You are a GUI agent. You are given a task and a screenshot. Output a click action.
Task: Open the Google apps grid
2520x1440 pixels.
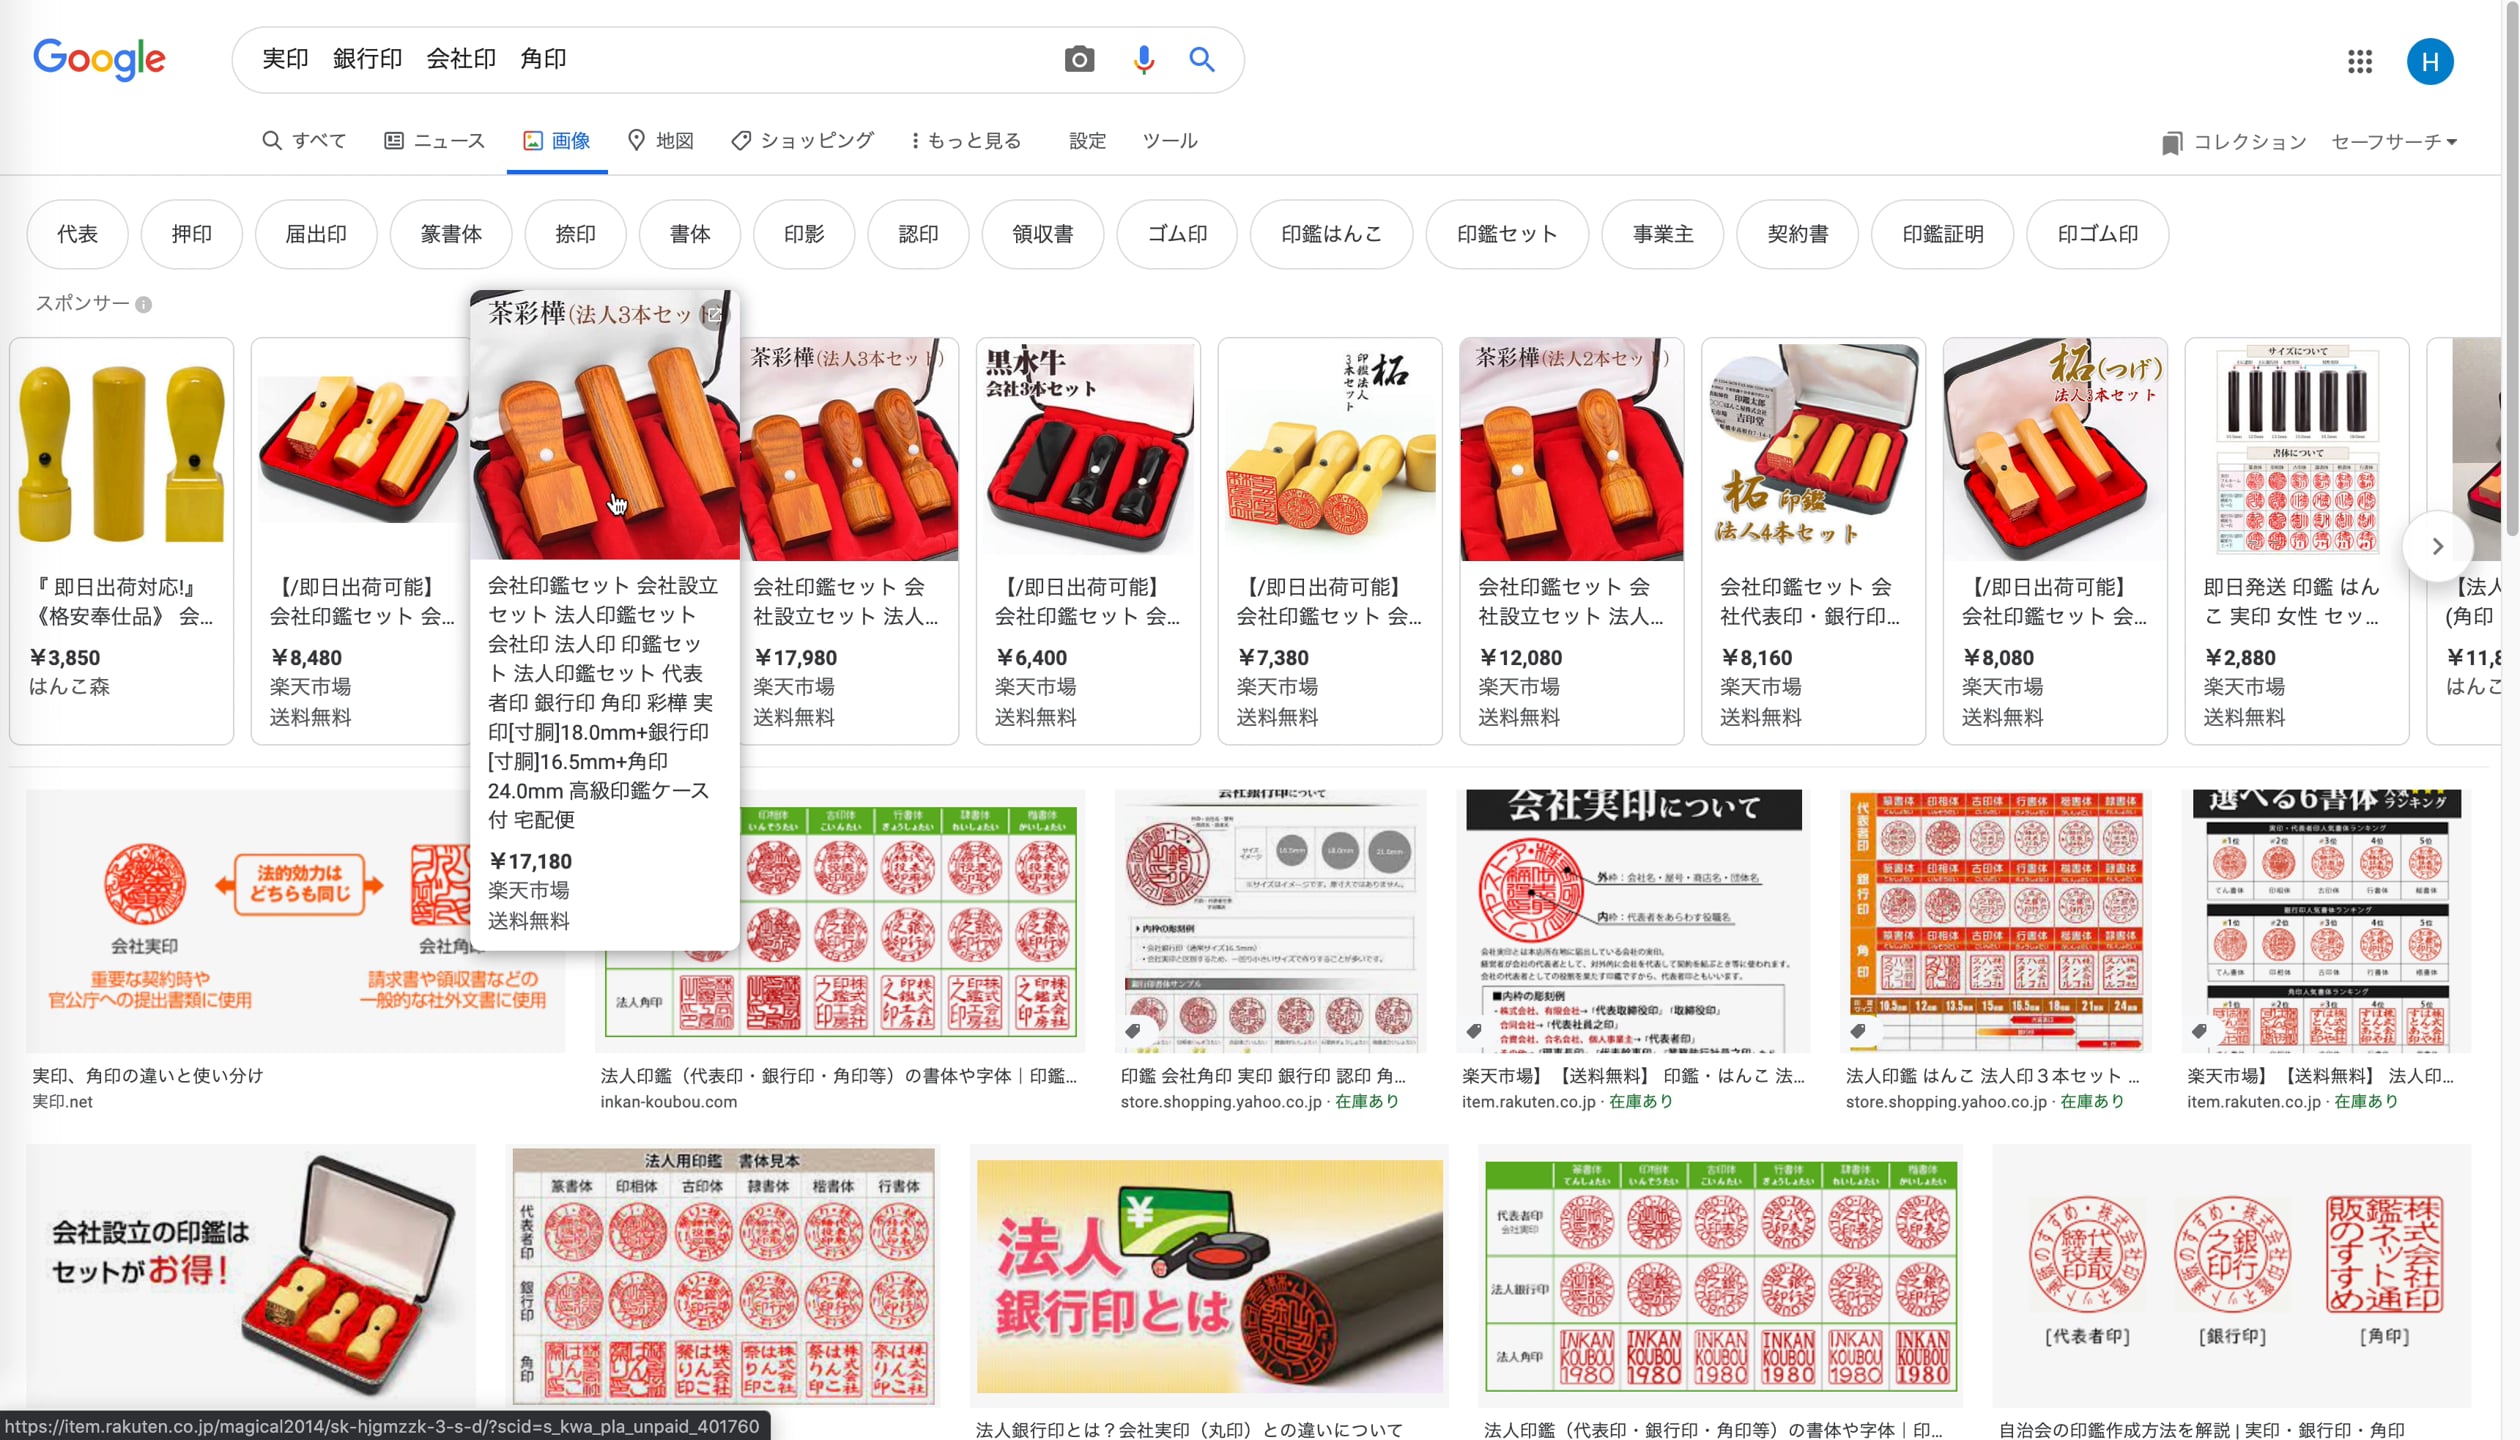click(2361, 61)
